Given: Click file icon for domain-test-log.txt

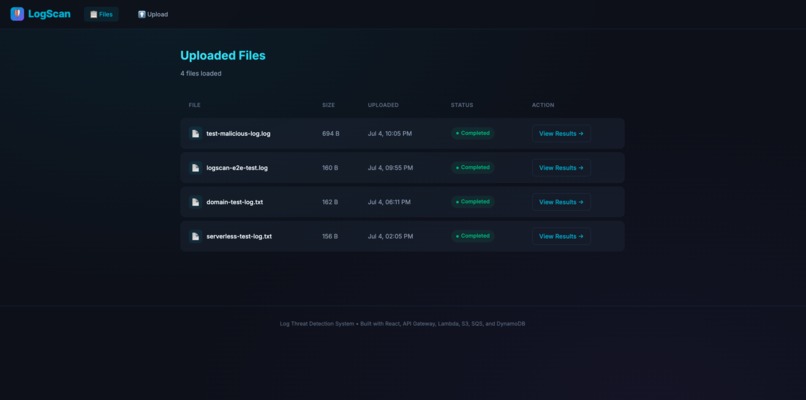Looking at the screenshot, I should pyautogui.click(x=195, y=202).
